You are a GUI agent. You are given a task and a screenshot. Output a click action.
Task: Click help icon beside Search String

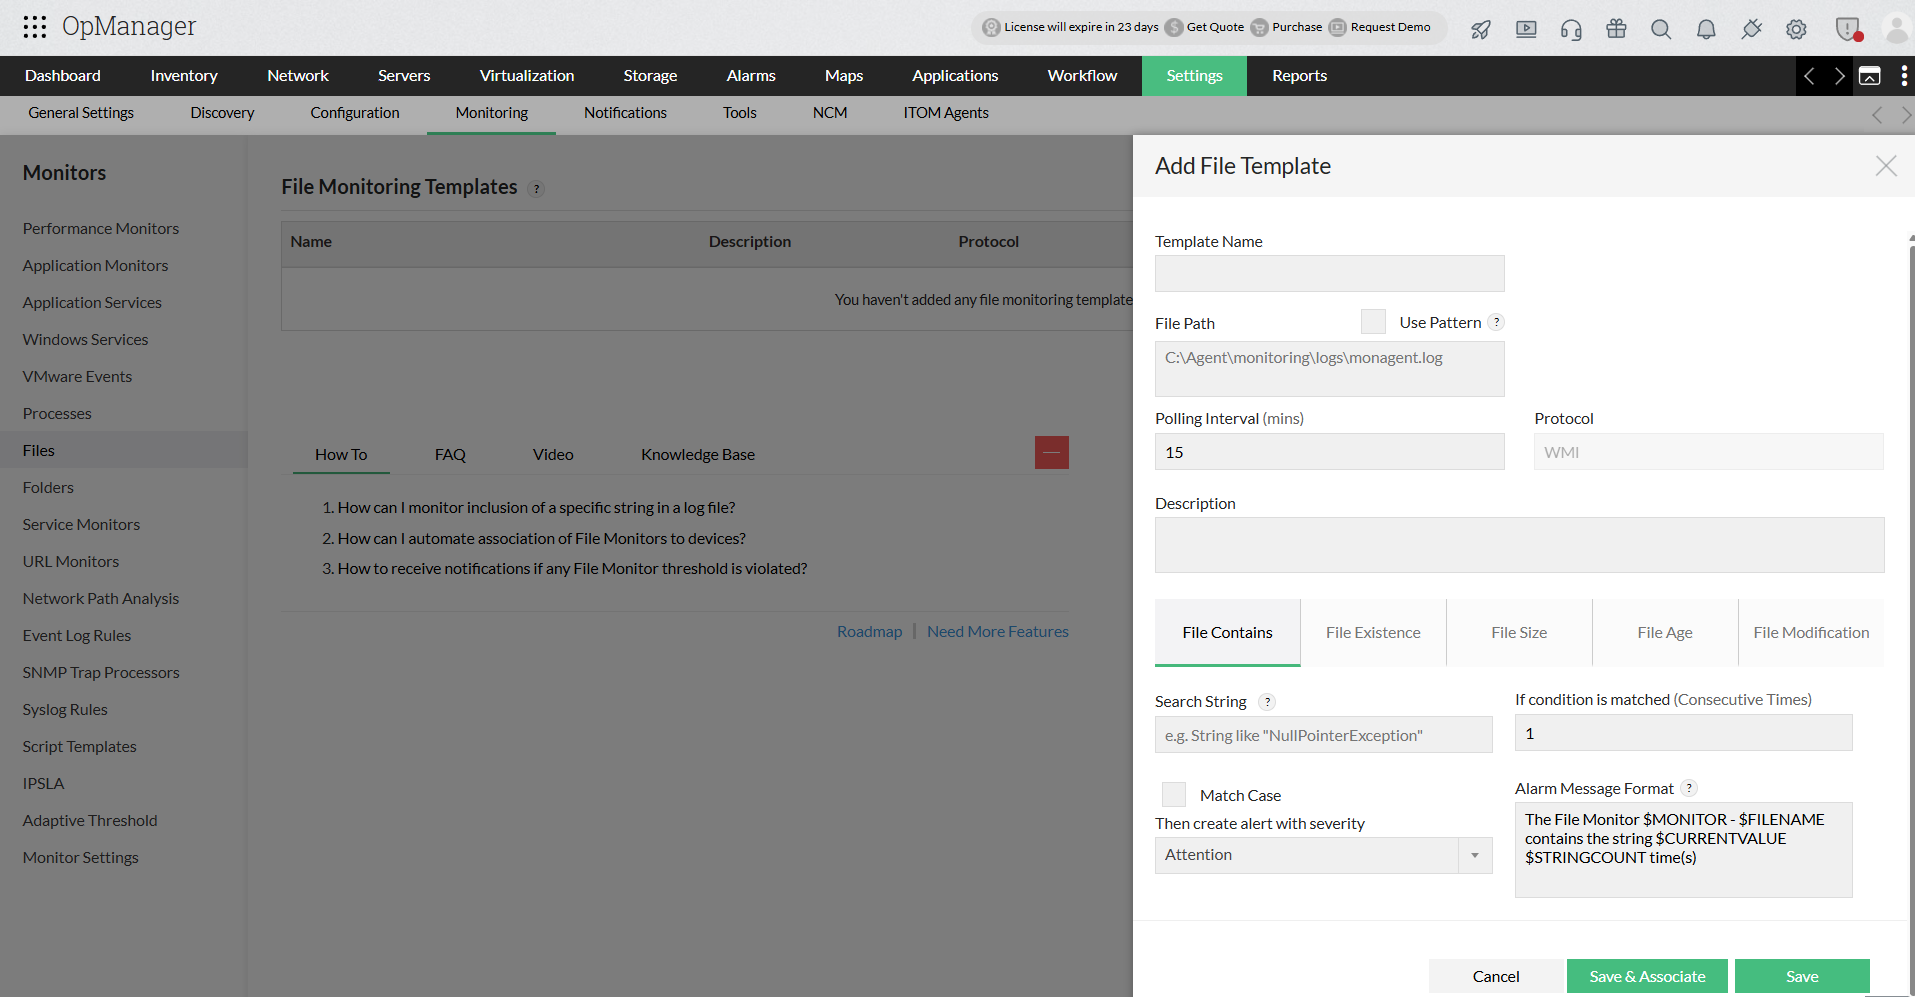click(1267, 702)
